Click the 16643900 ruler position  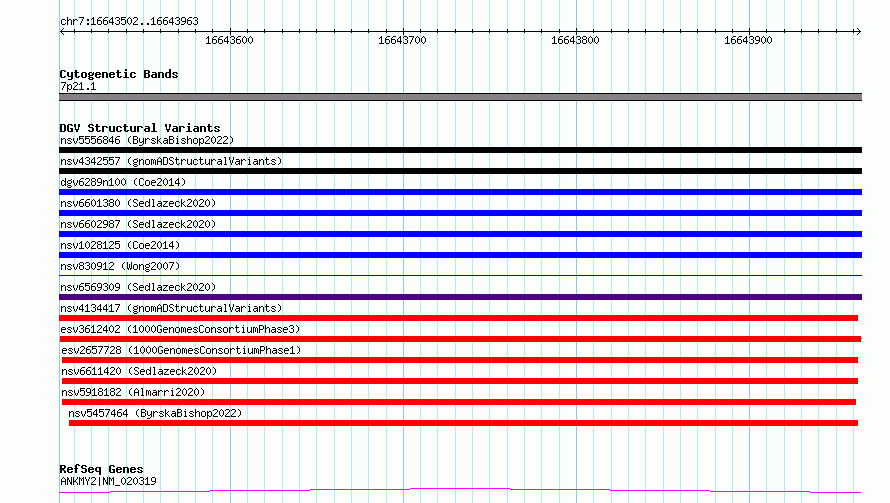748,40
